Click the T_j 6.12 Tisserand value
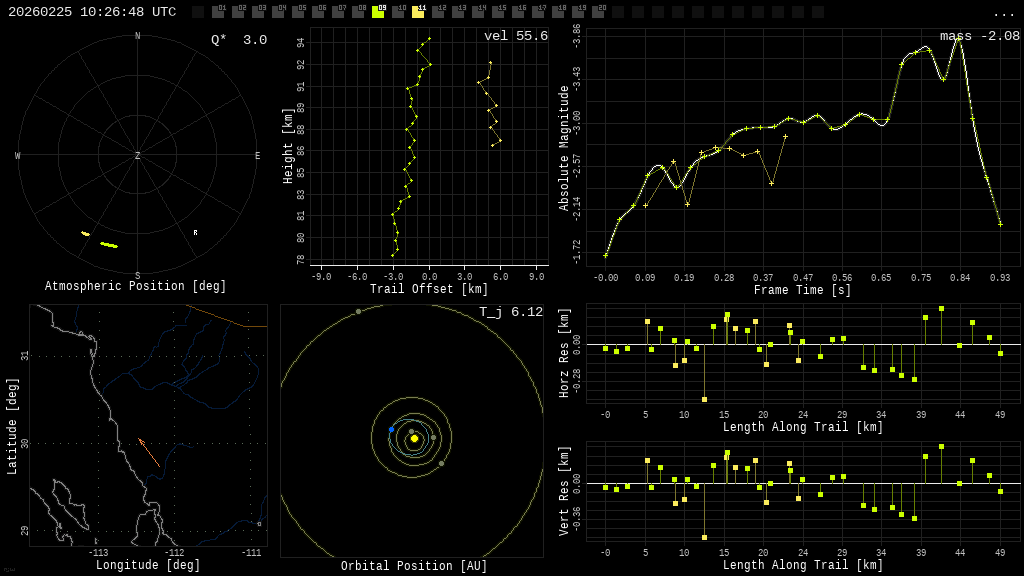The width and height of the screenshot is (1024, 576). (510, 312)
